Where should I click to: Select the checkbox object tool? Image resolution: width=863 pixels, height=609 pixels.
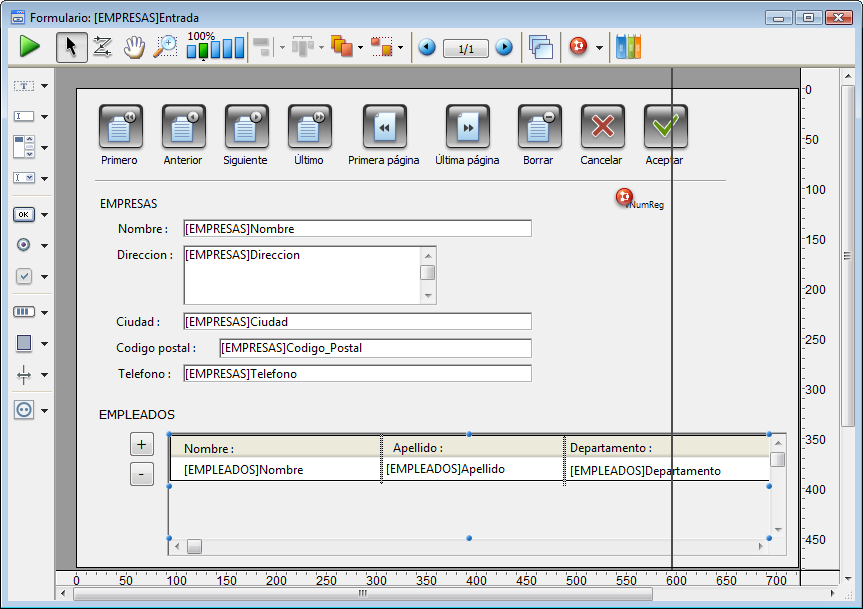pos(24,276)
